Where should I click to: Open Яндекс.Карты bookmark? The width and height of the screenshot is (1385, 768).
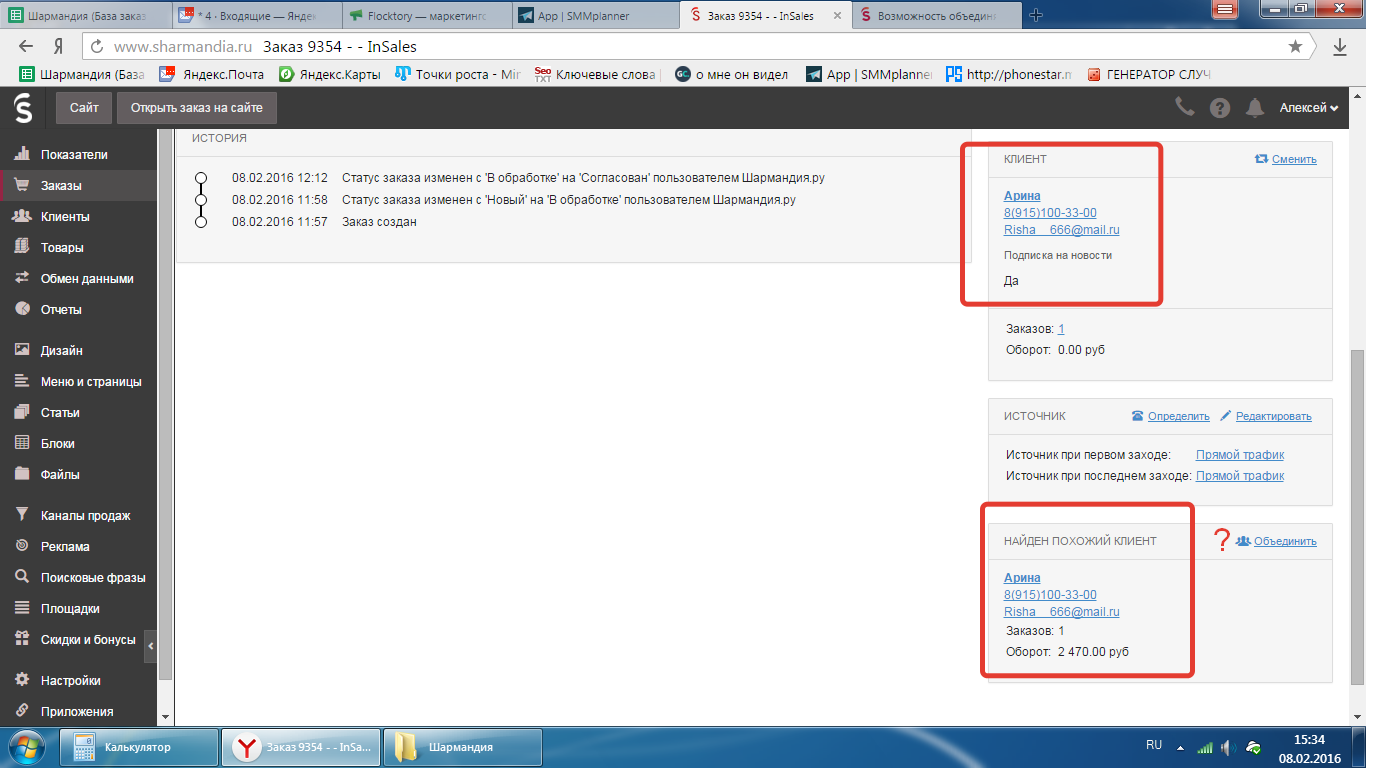click(x=329, y=74)
